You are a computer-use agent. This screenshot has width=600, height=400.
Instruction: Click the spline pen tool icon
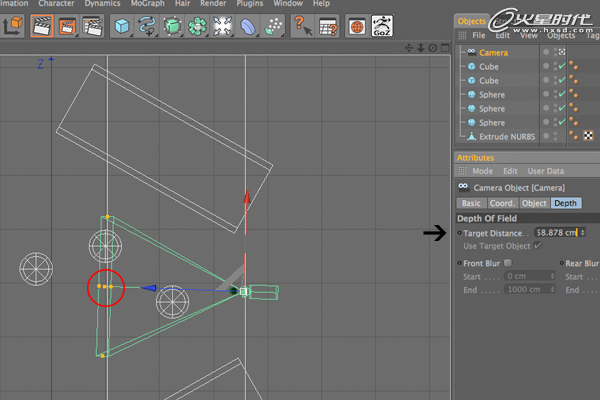[x=147, y=26]
